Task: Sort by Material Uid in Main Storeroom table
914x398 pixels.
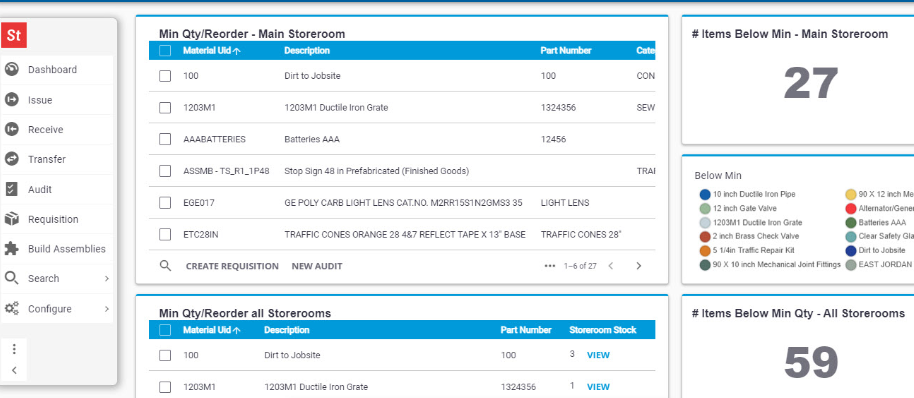Action: click(212, 51)
